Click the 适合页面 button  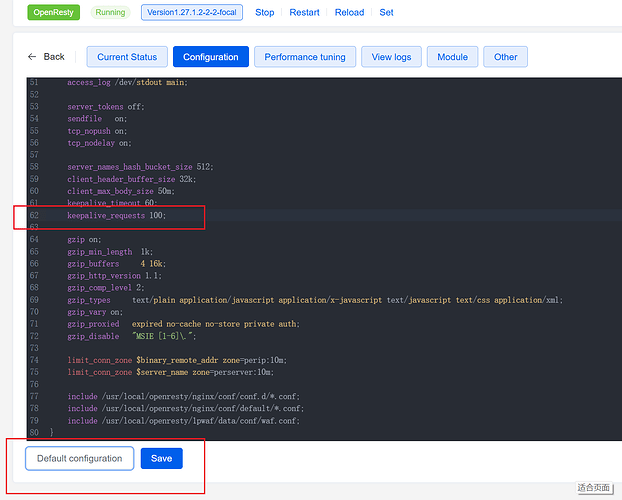(x=594, y=487)
